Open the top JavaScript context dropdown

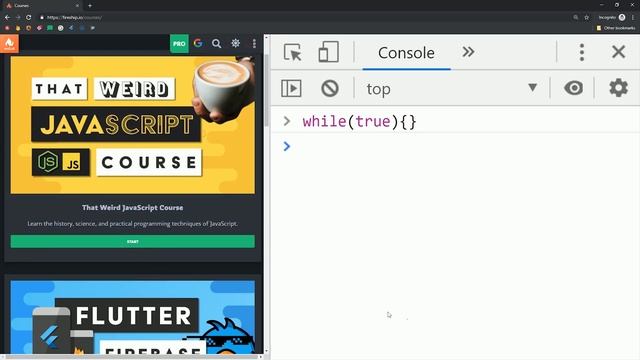click(452, 89)
